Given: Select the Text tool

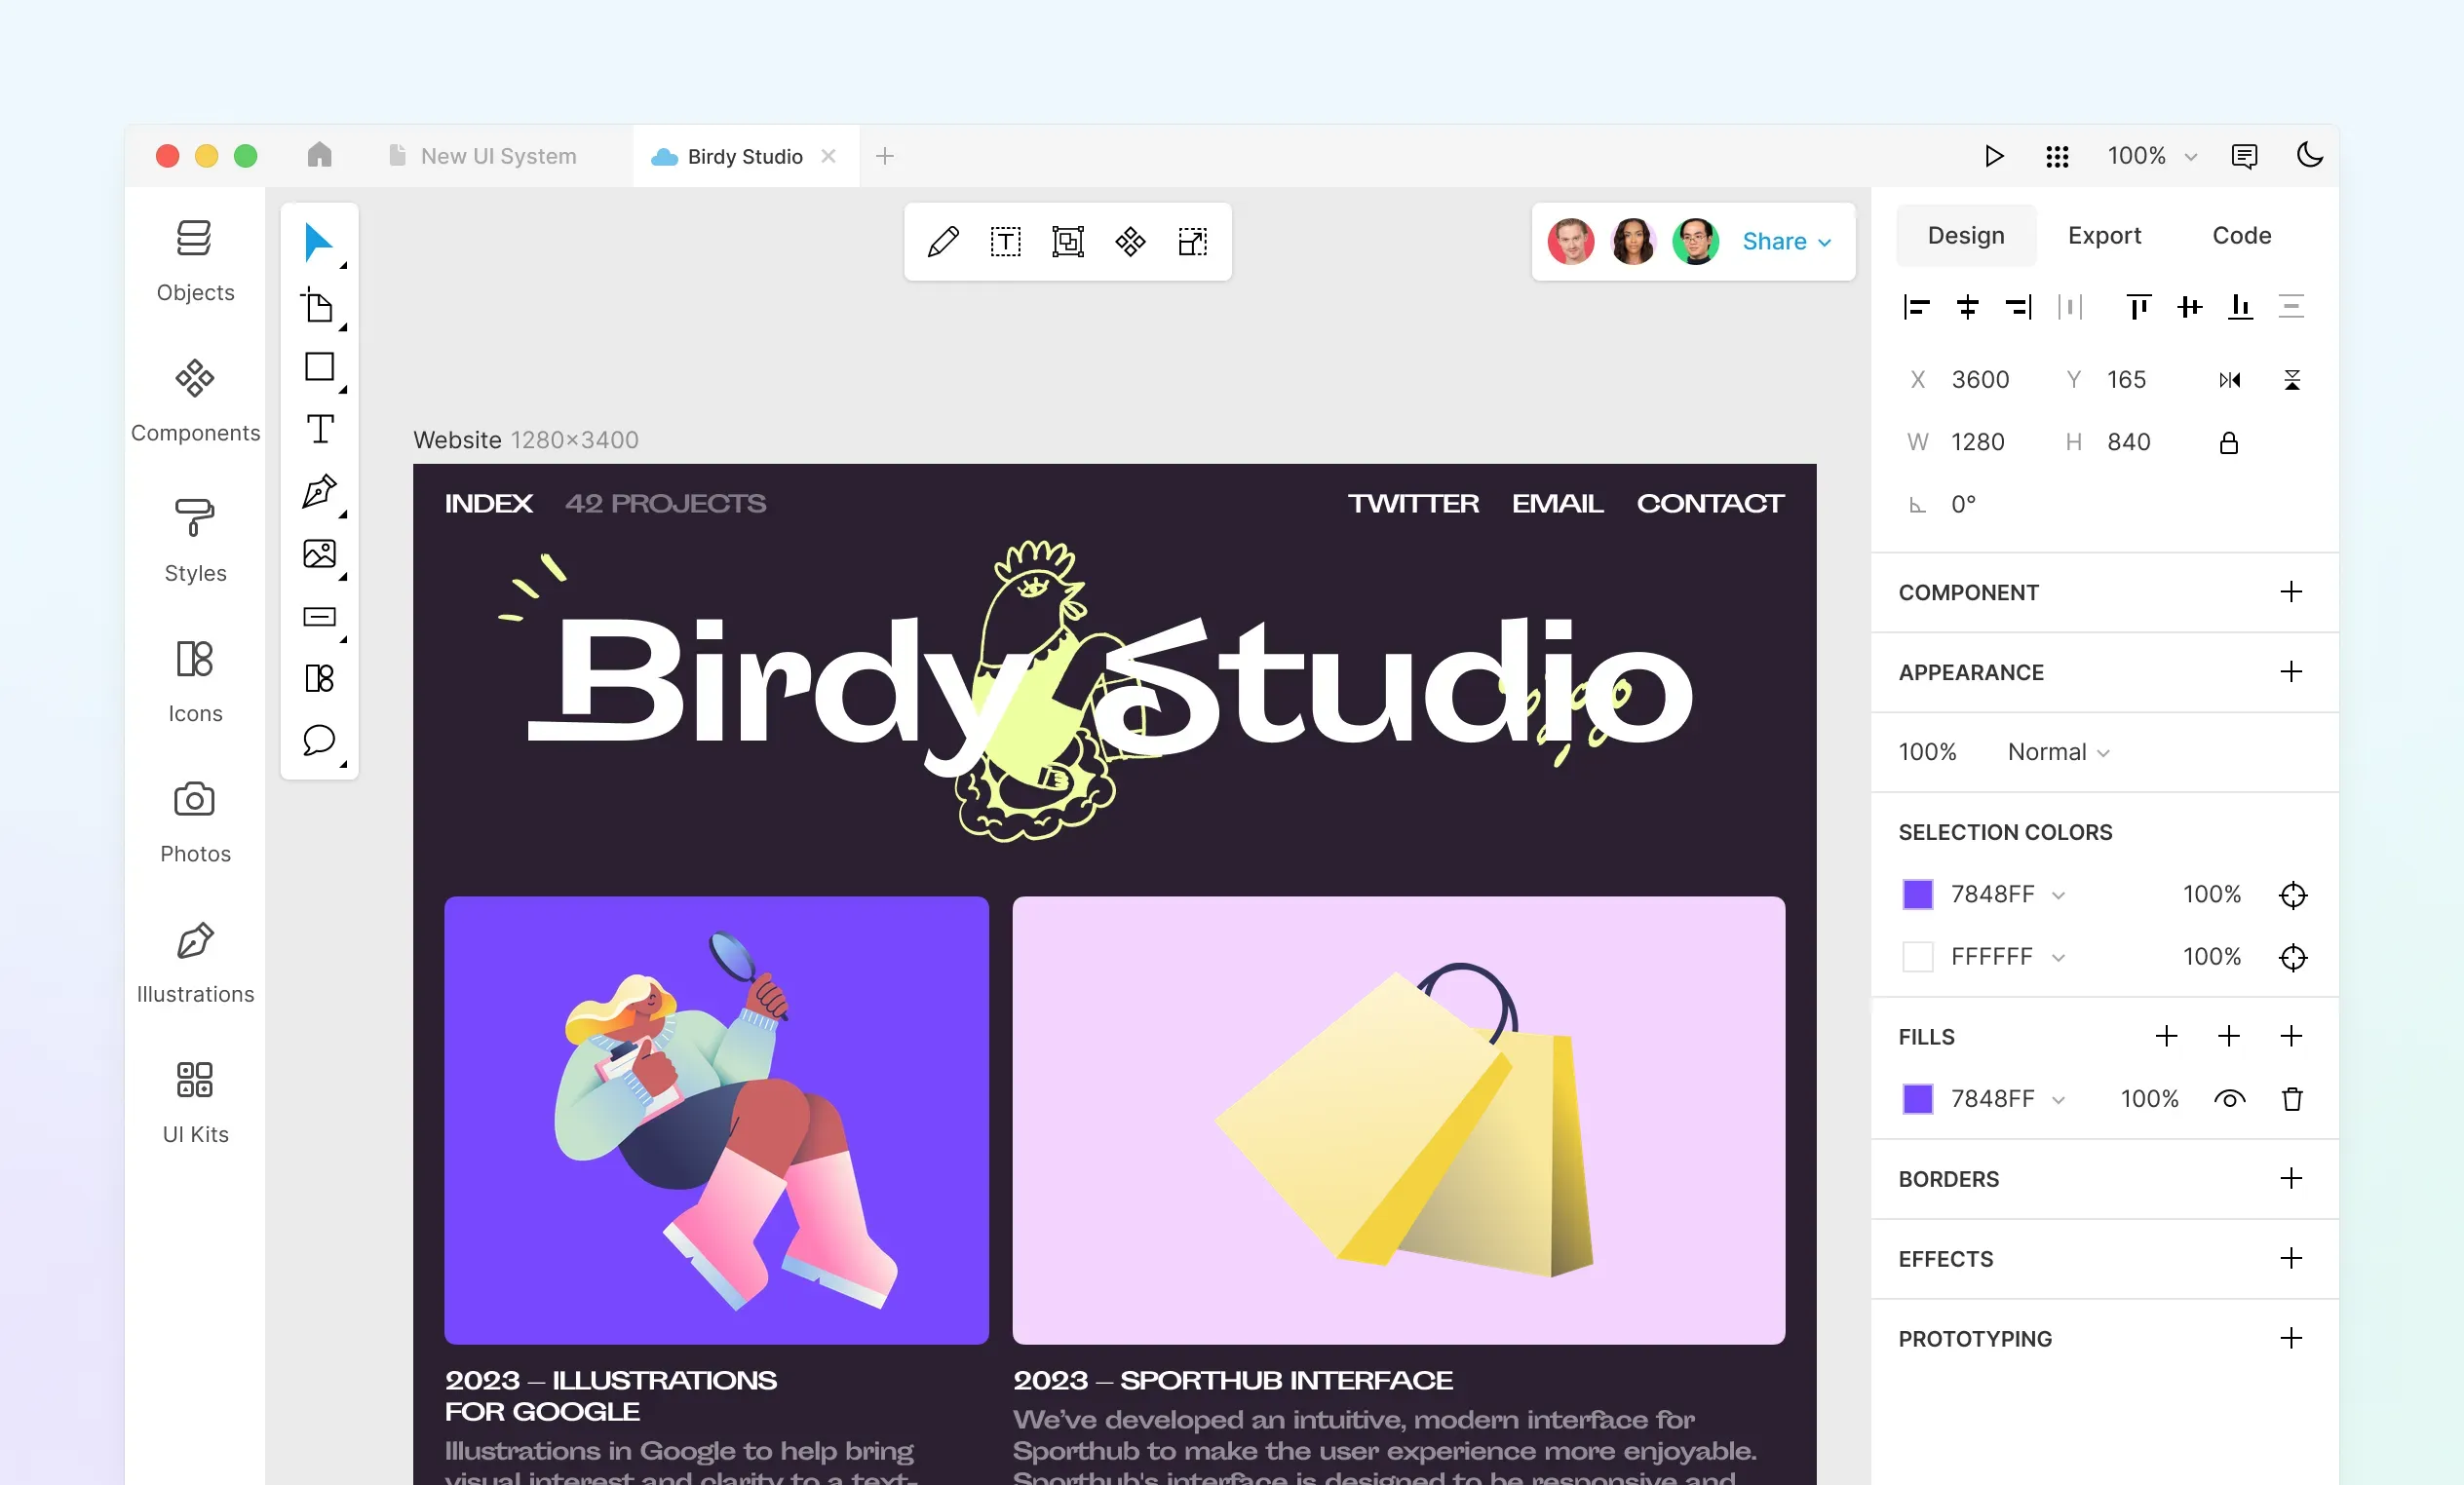Looking at the screenshot, I should click(x=319, y=429).
